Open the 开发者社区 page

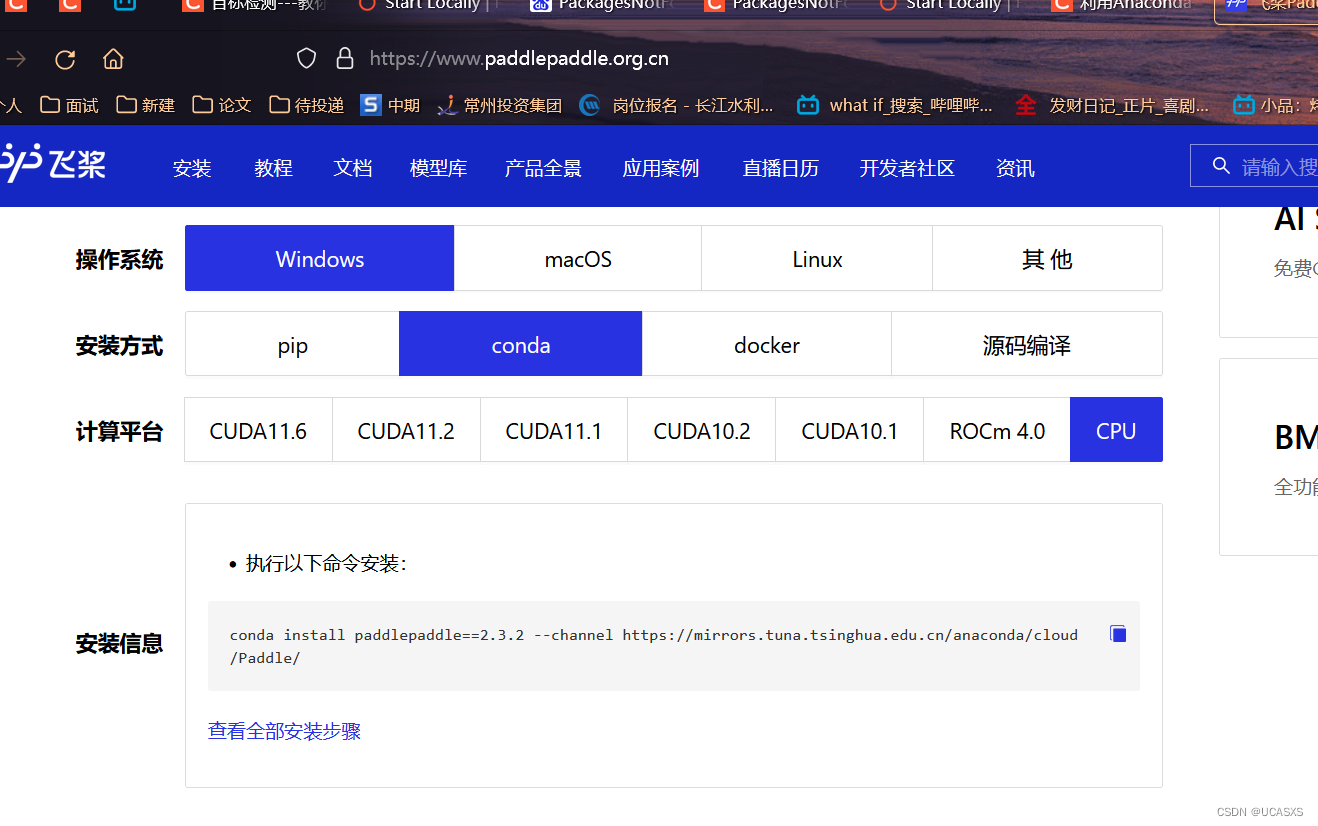click(906, 168)
